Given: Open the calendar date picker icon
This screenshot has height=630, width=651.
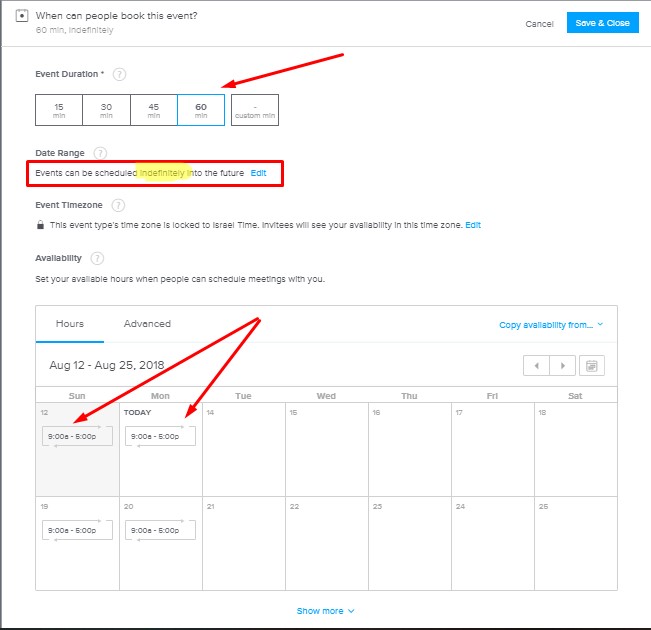Looking at the screenshot, I should [x=592, y=365].
